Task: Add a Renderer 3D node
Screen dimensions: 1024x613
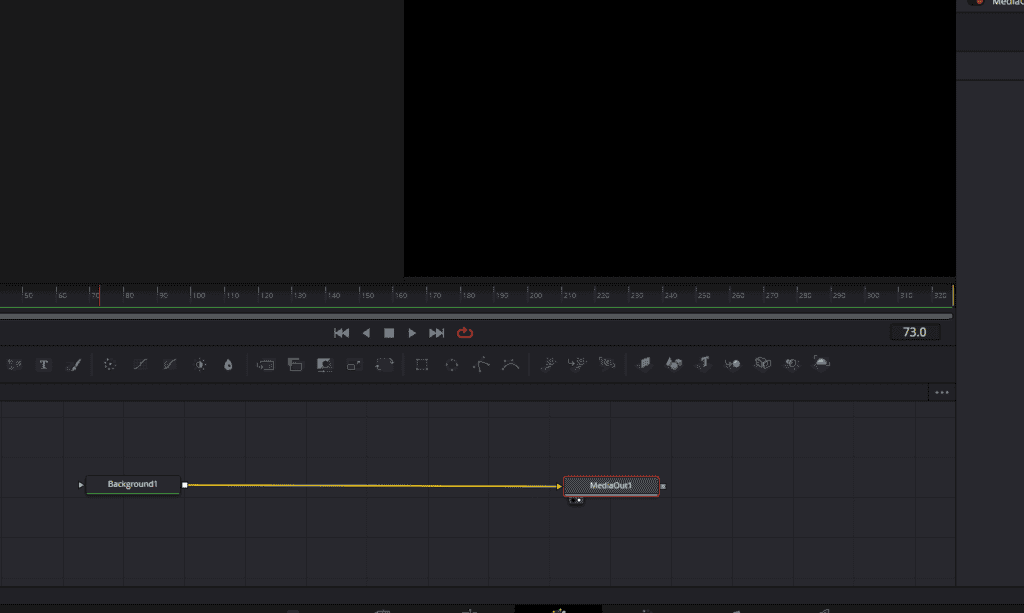Action: pos(822,362)
